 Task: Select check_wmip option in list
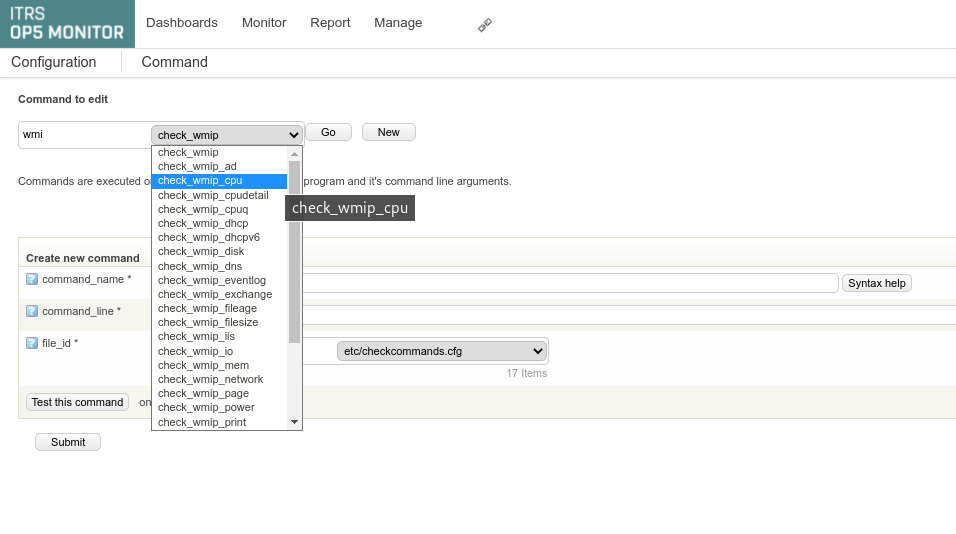pos(219,152)
